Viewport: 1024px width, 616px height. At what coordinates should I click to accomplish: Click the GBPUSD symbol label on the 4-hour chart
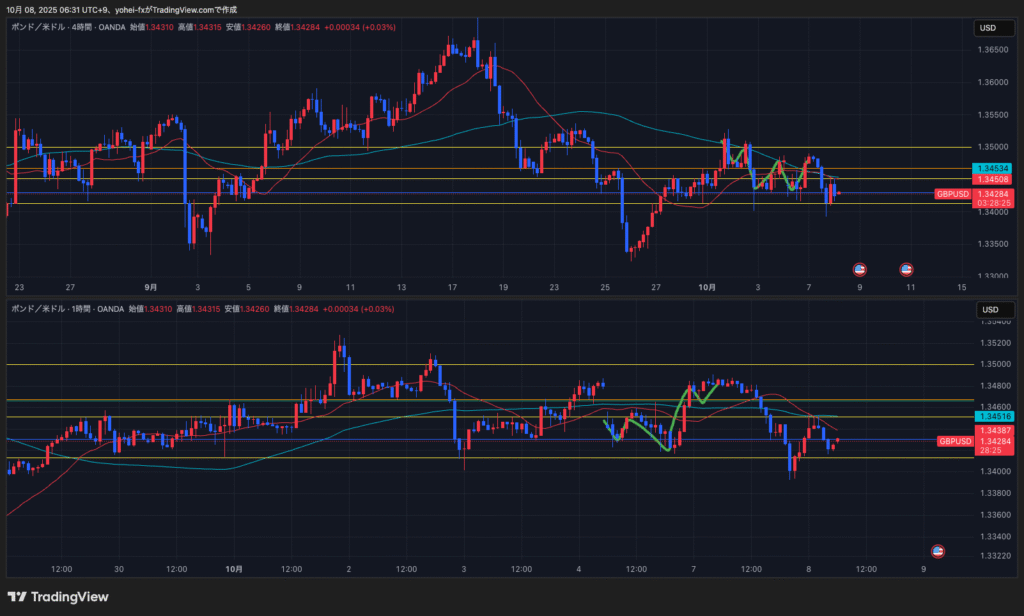coord(953,194)
